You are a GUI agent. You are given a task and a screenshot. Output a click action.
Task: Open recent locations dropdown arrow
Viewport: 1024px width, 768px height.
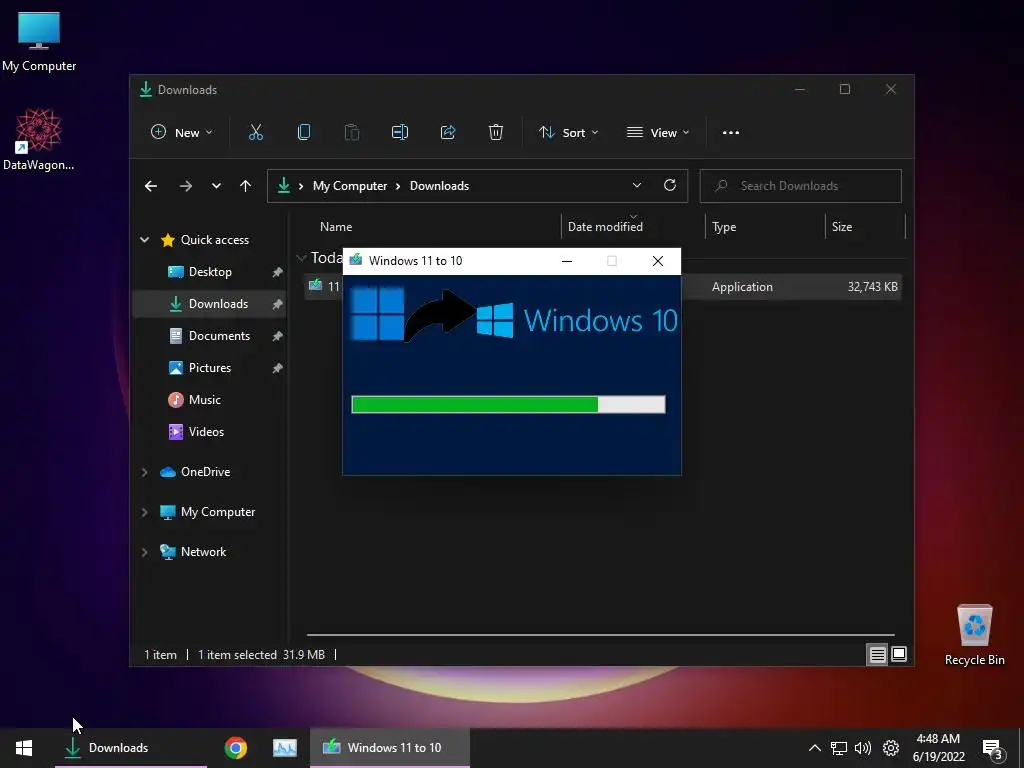pyautogui.click(x=216, y=186)
